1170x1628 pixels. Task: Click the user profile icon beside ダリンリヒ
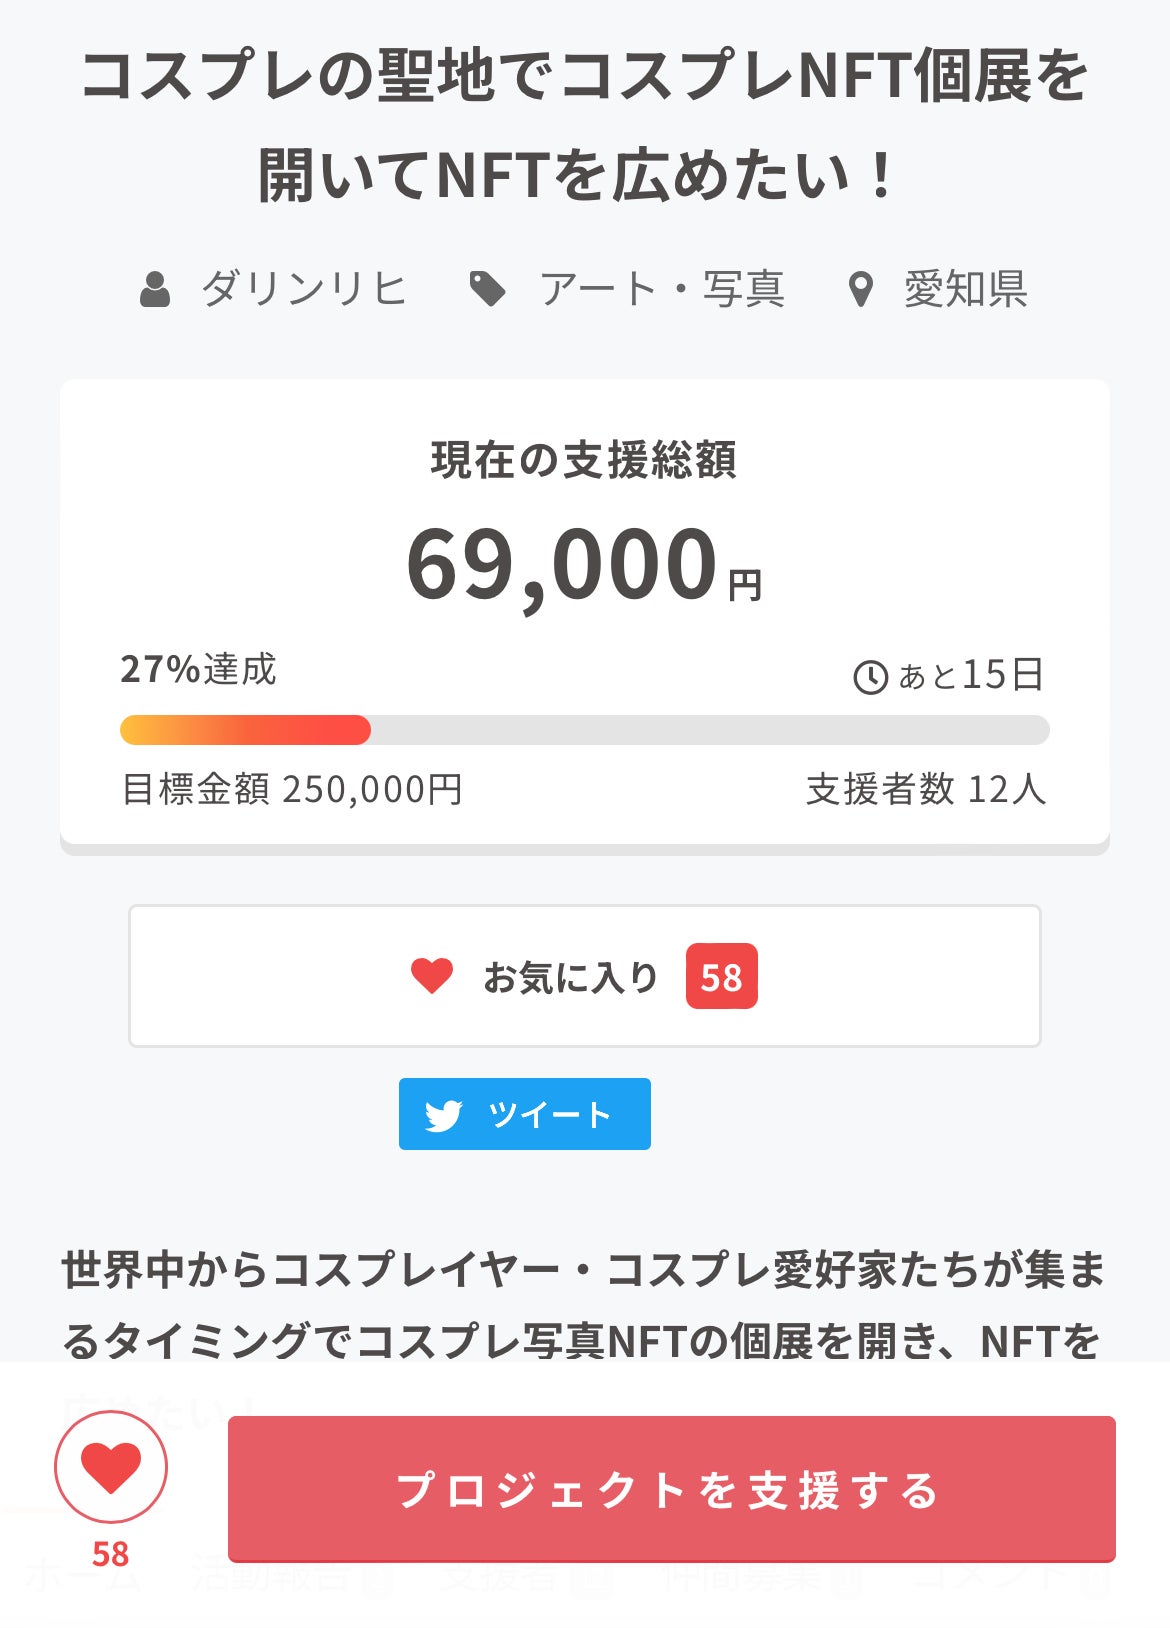click(155, 290)
